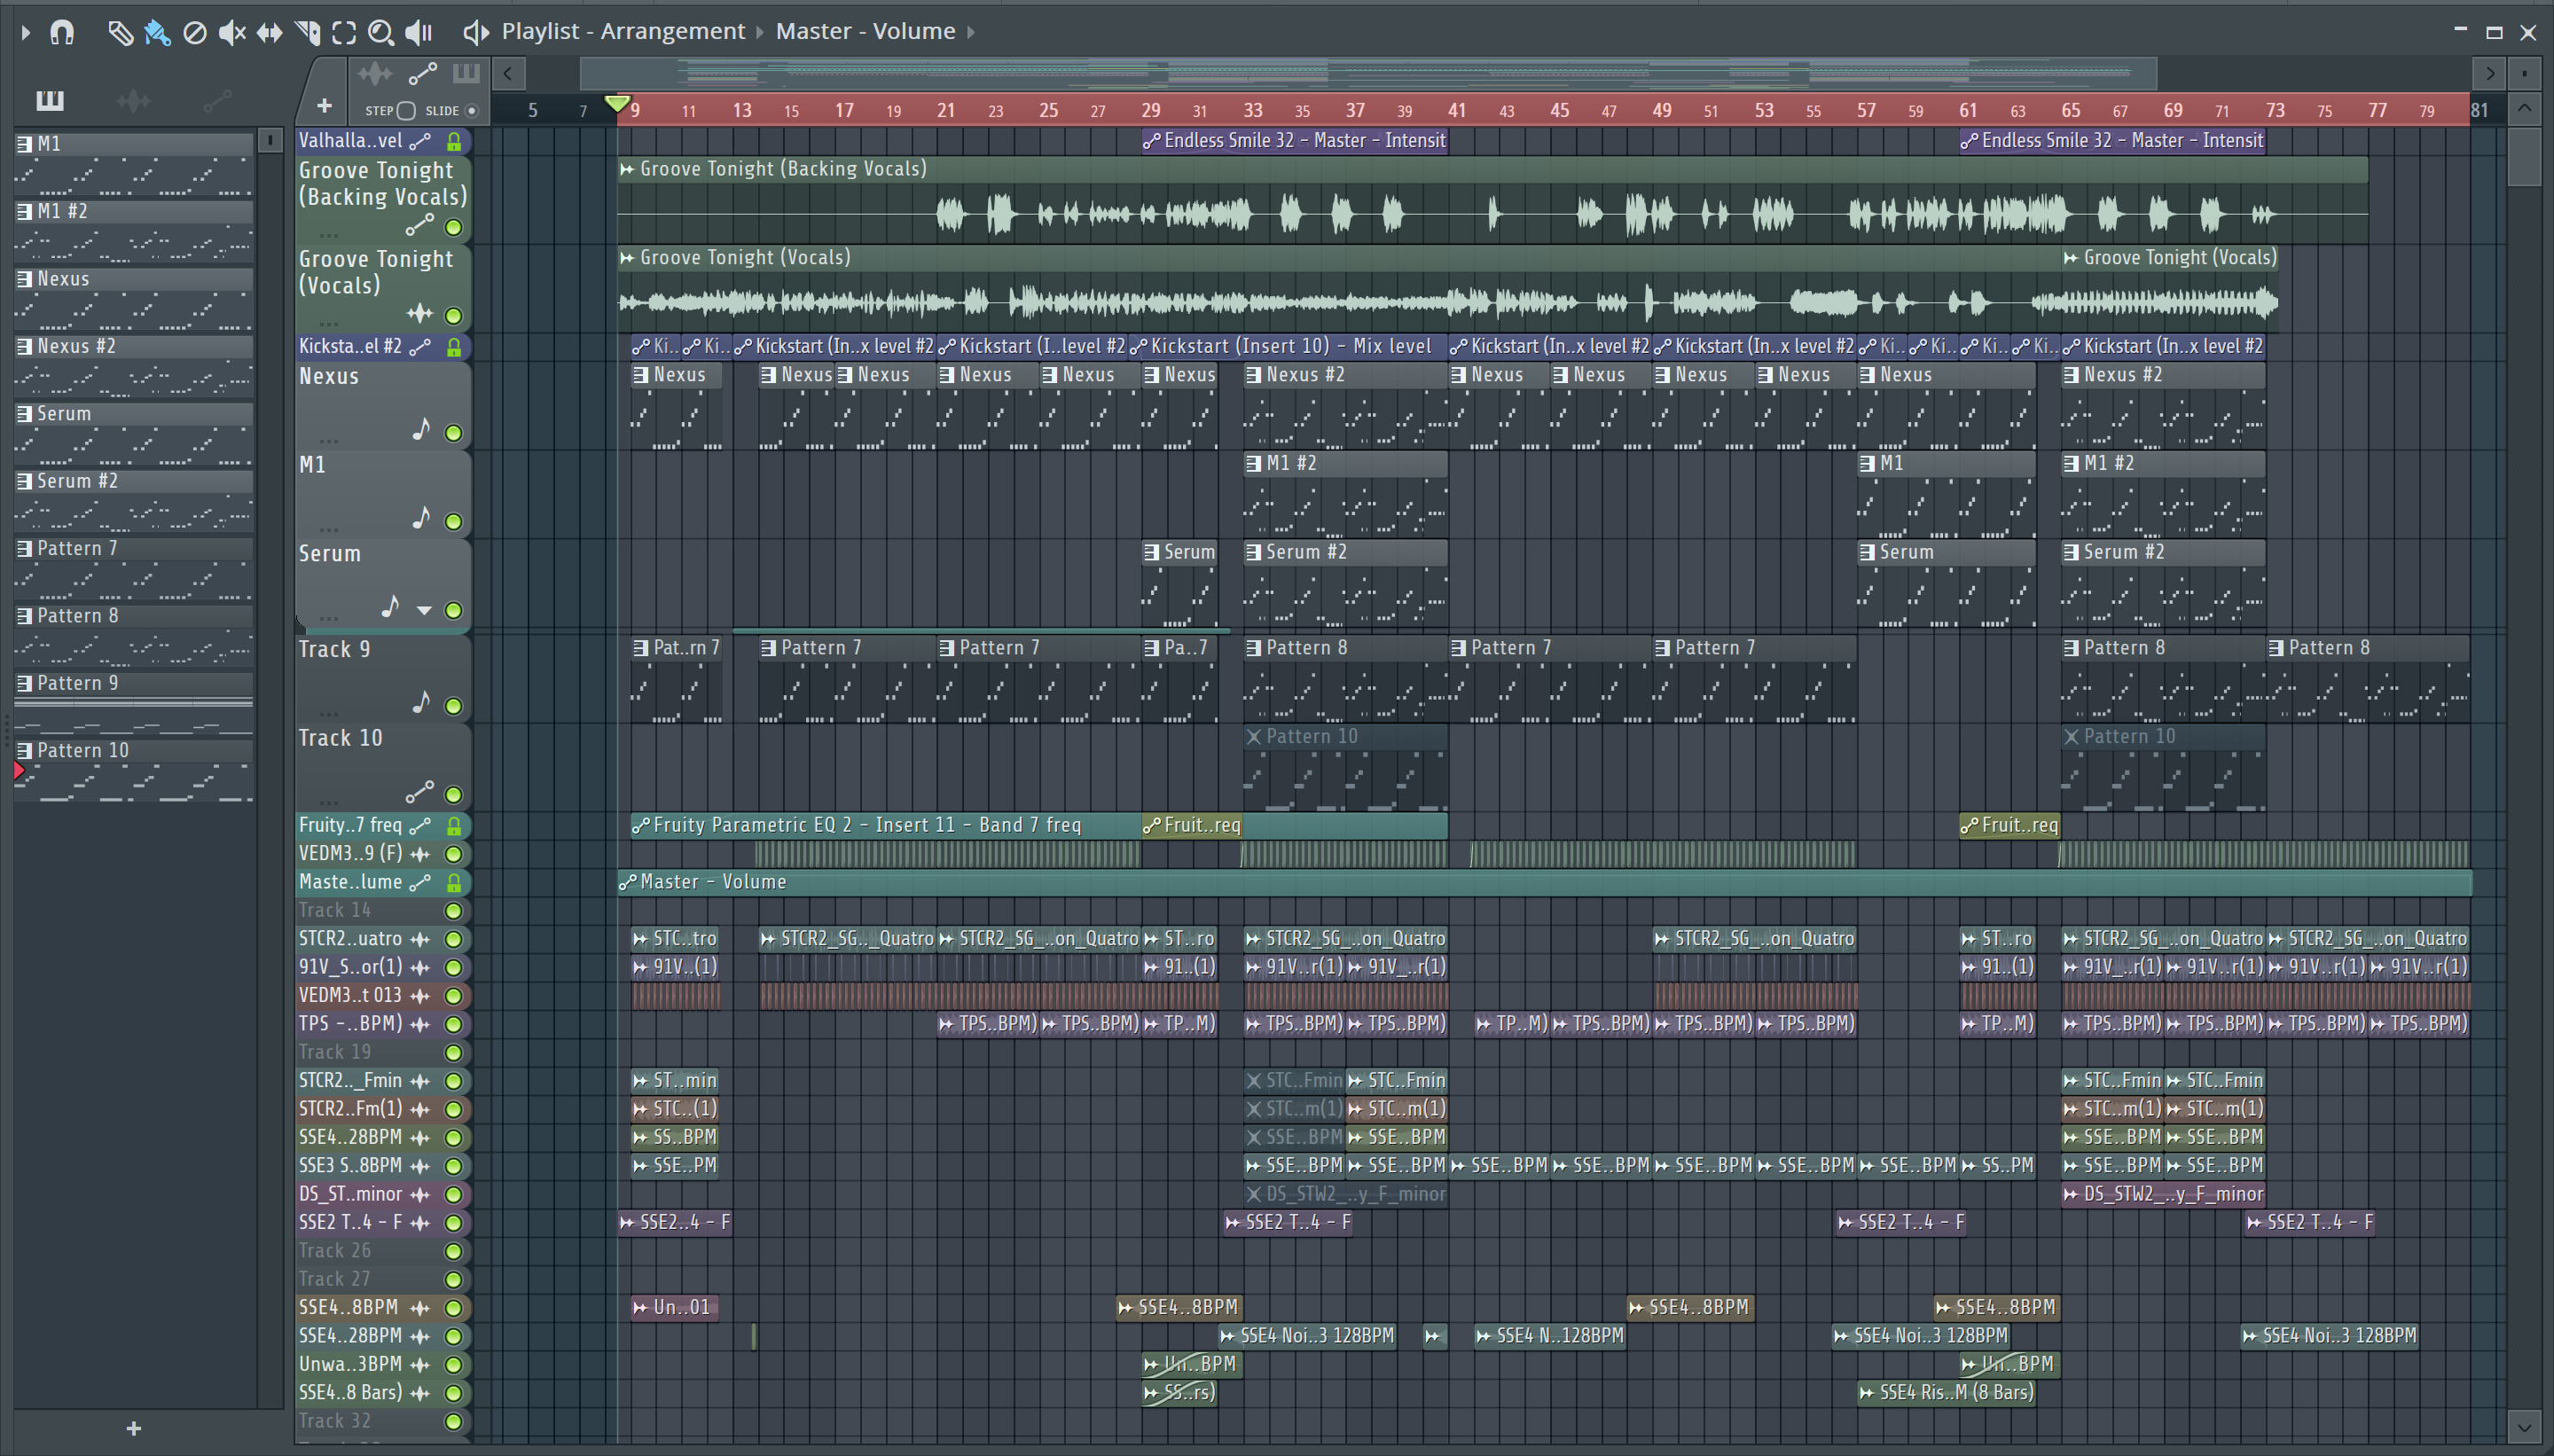The image size is (2554, 1456).
Task: Enable the STEP editing toggle
Action: 405,111
